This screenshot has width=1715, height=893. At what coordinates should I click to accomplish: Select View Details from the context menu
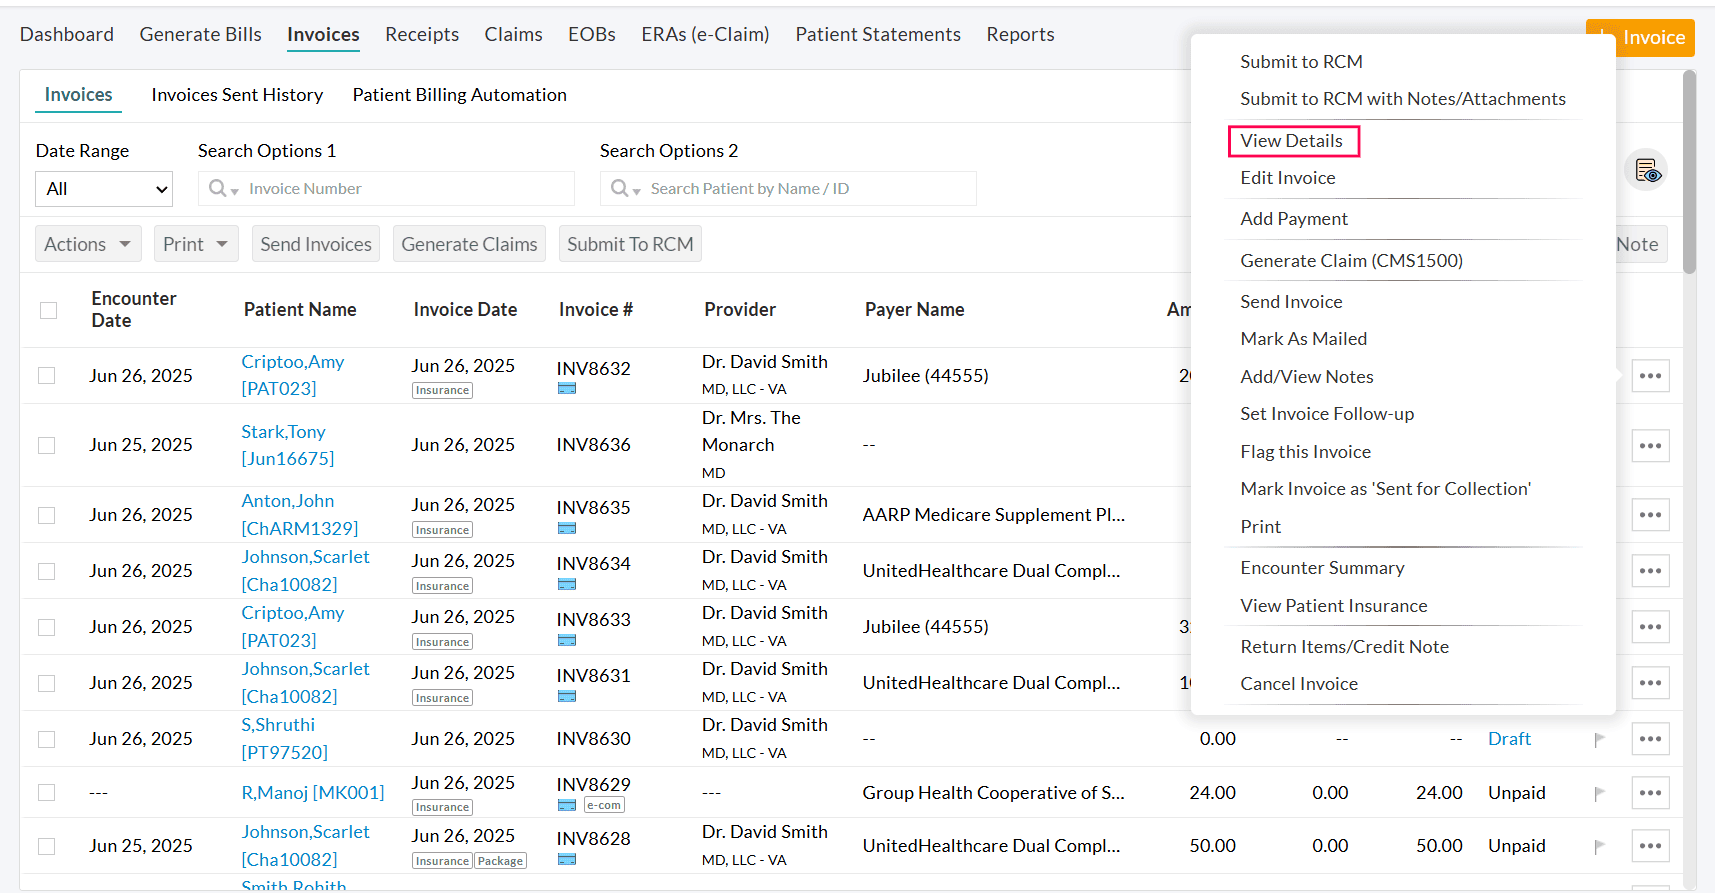(x=1292, y=141)
